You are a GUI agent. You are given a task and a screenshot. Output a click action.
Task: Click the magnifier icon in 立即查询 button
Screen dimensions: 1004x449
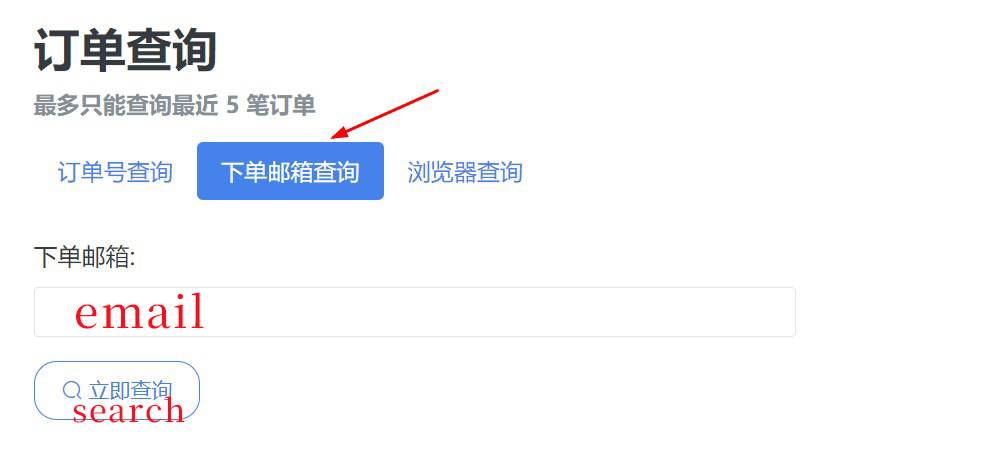coord(72,389)
